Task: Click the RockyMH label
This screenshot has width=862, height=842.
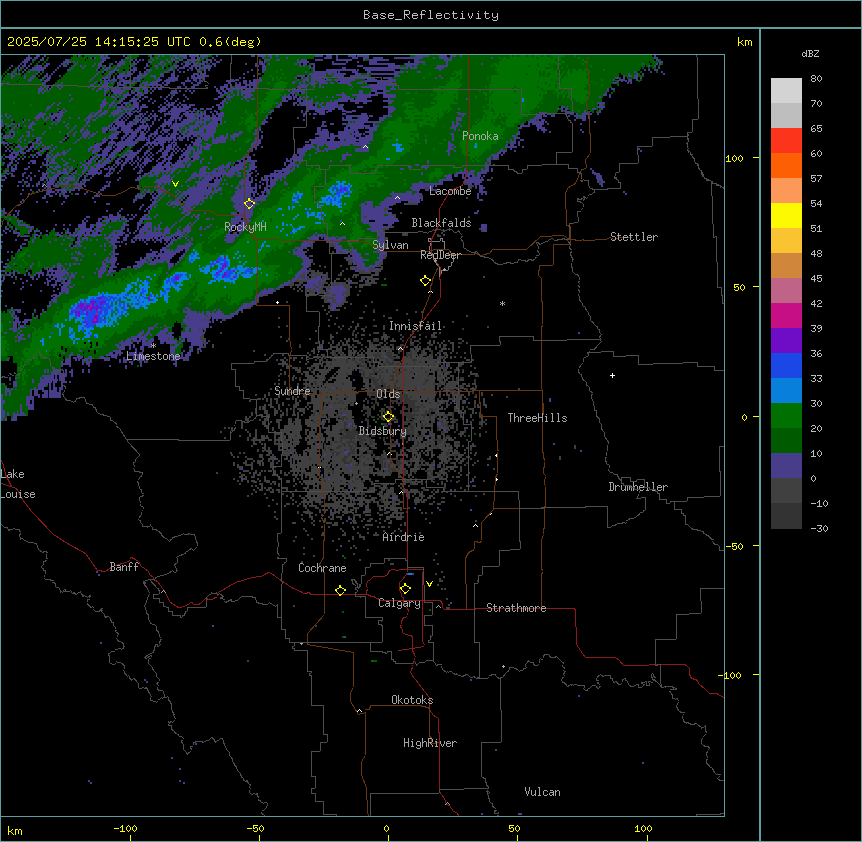Action: 245,226
